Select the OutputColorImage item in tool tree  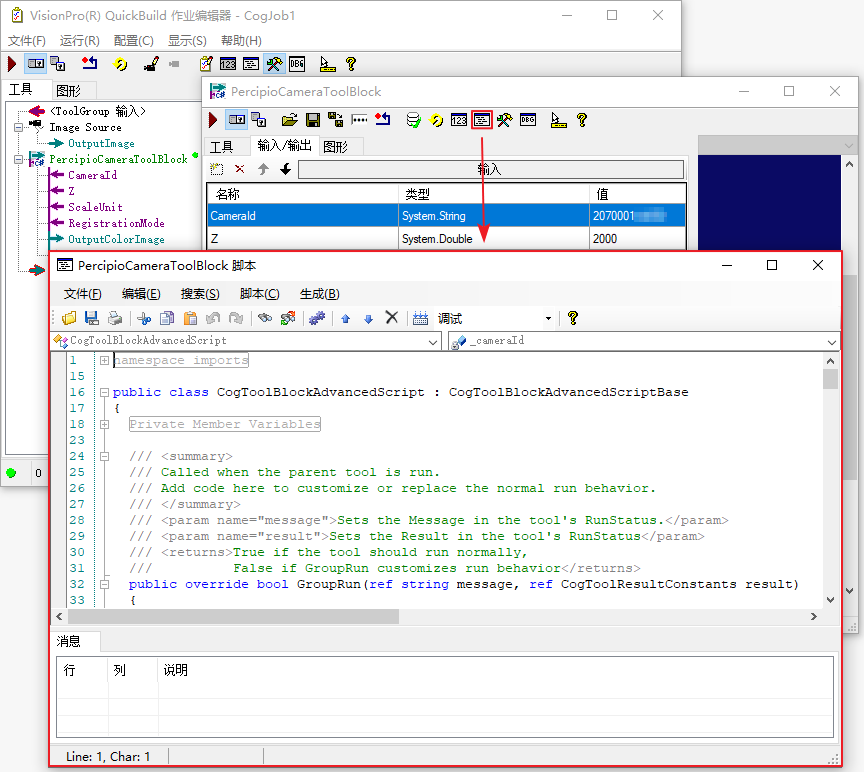point(116,239)
